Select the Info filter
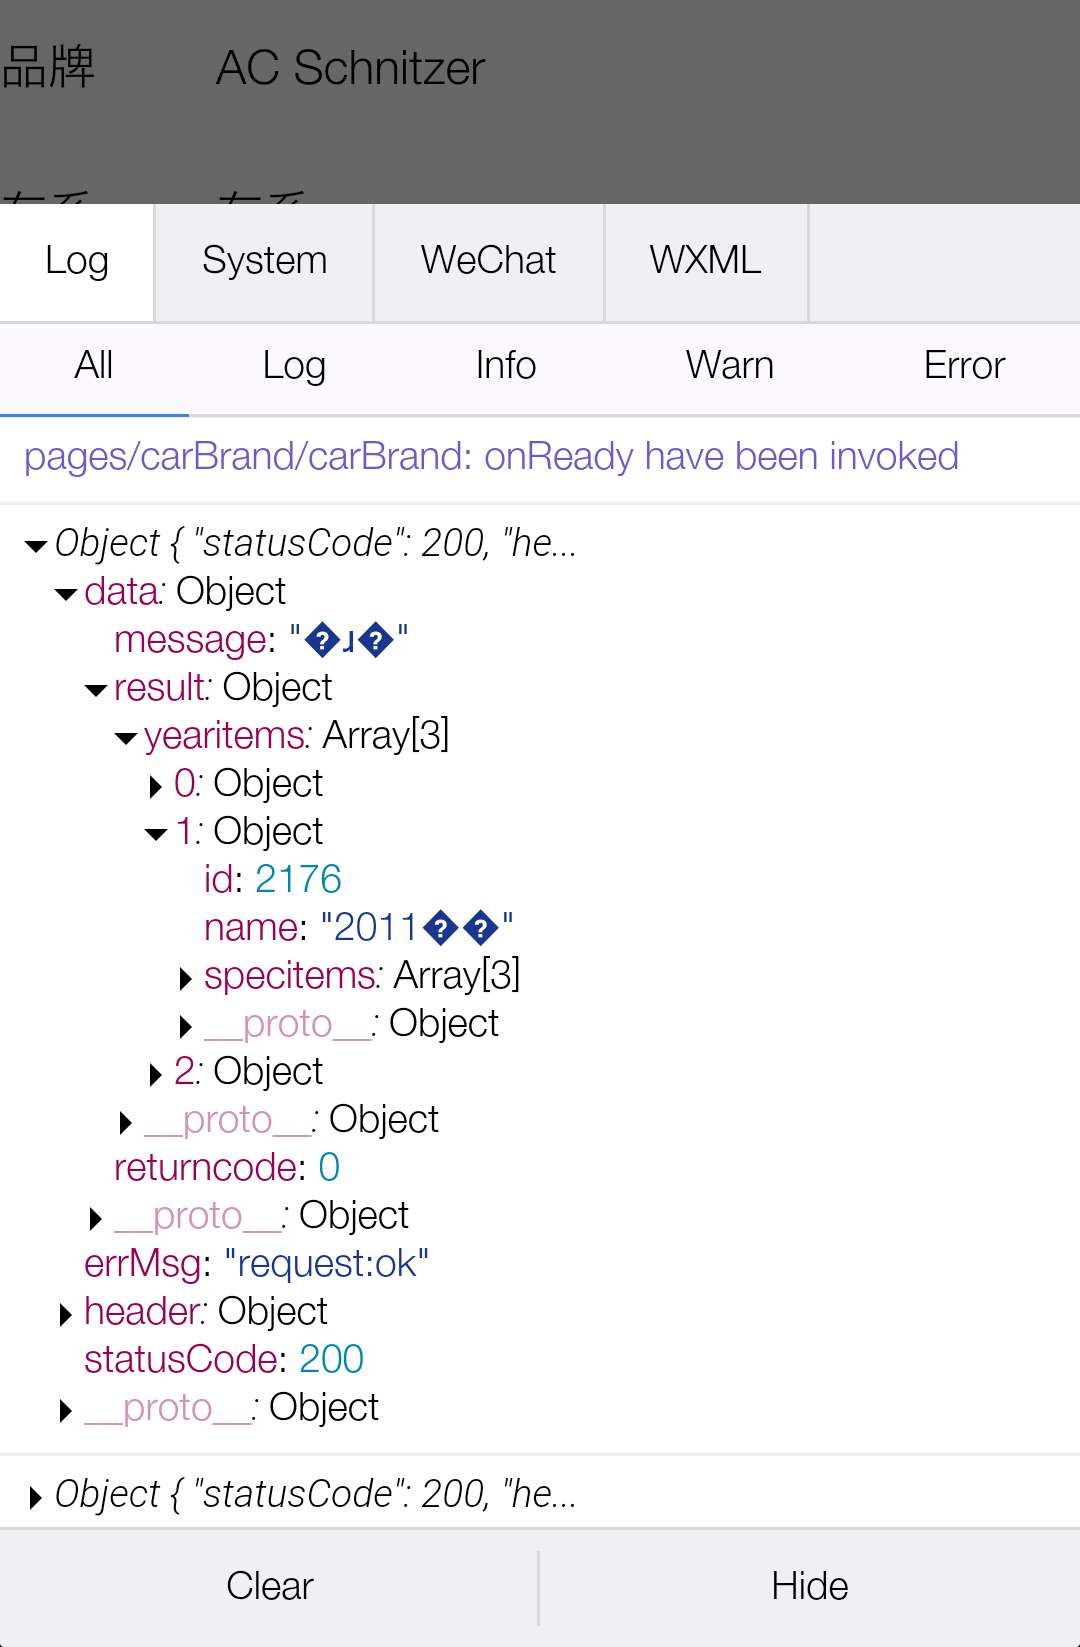 (505, 366)
